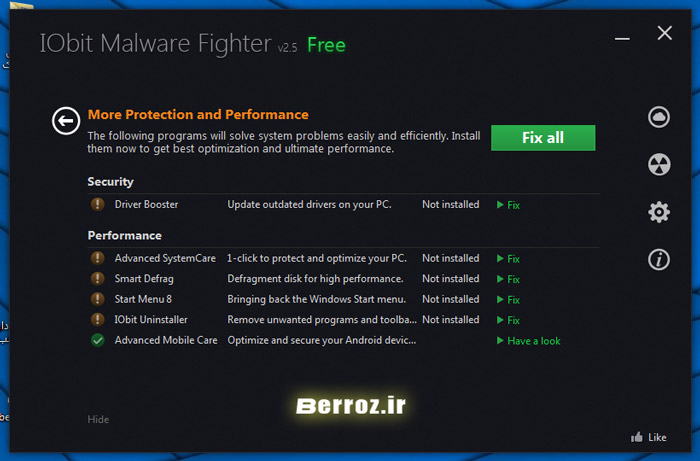Click green check icon beside Advanced Mobile Care
This screenshot has width=700, height=461.
point(97,340)
